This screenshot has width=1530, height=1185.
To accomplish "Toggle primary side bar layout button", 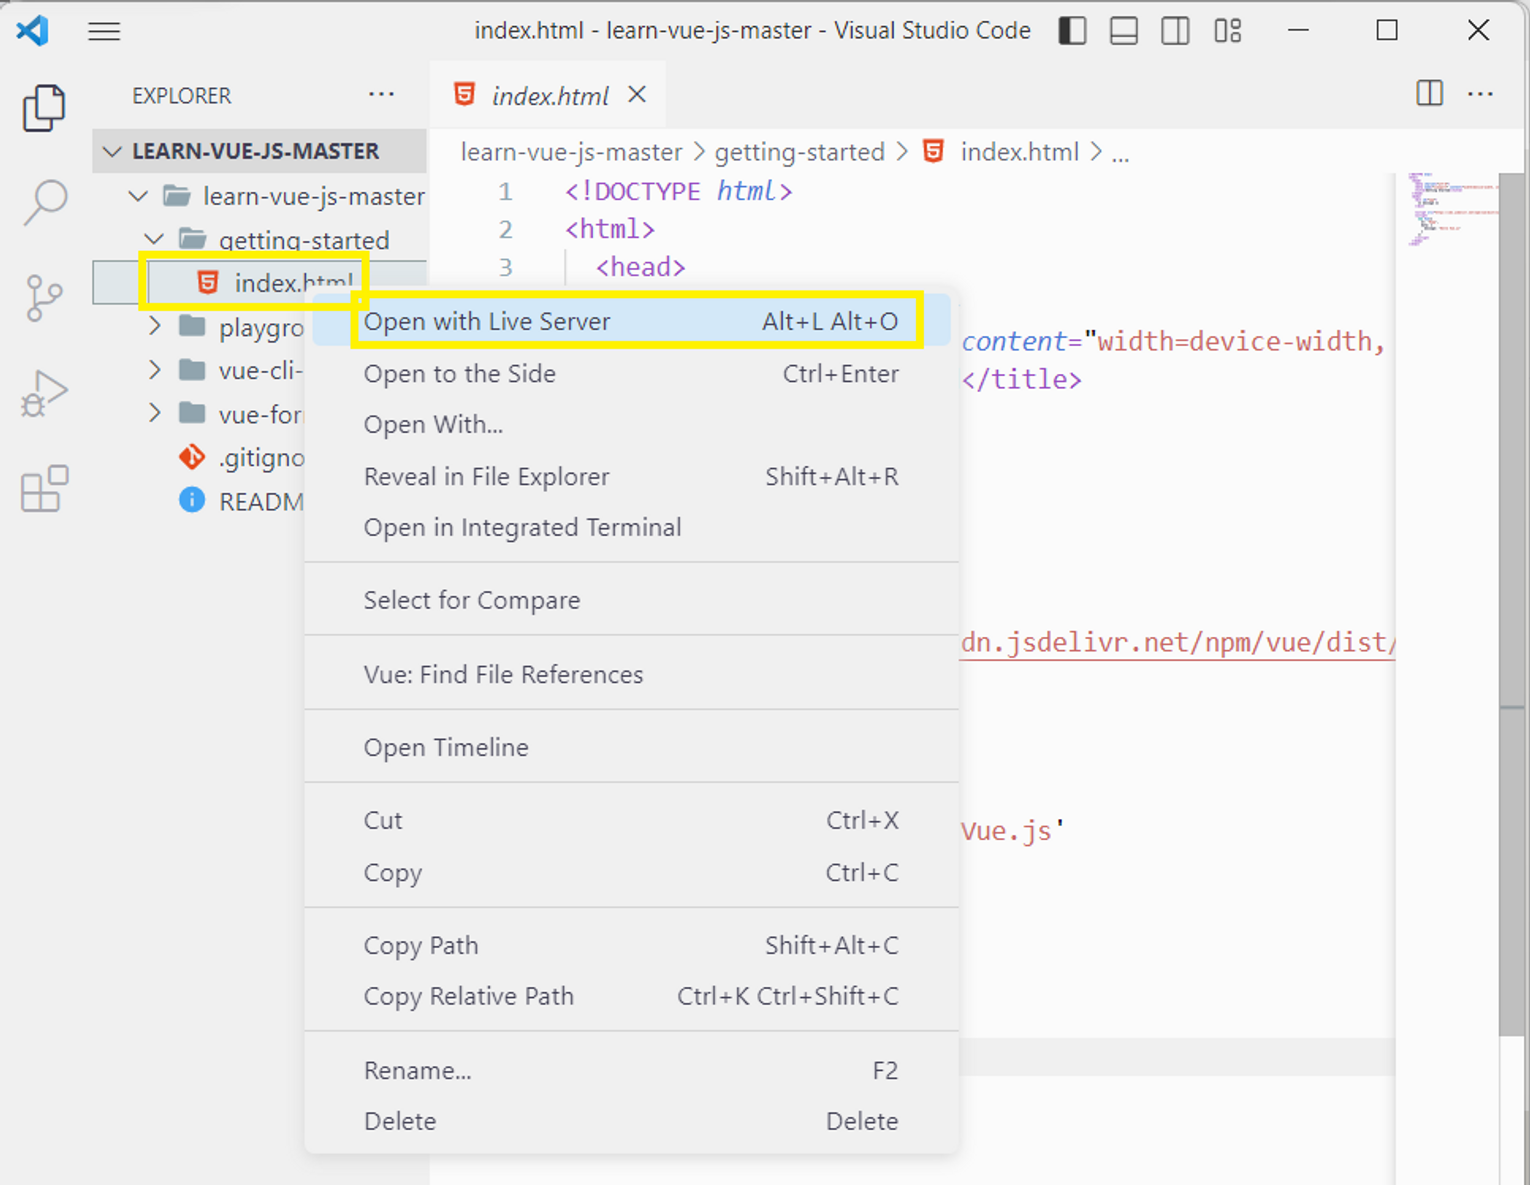I will (1072, 31).
